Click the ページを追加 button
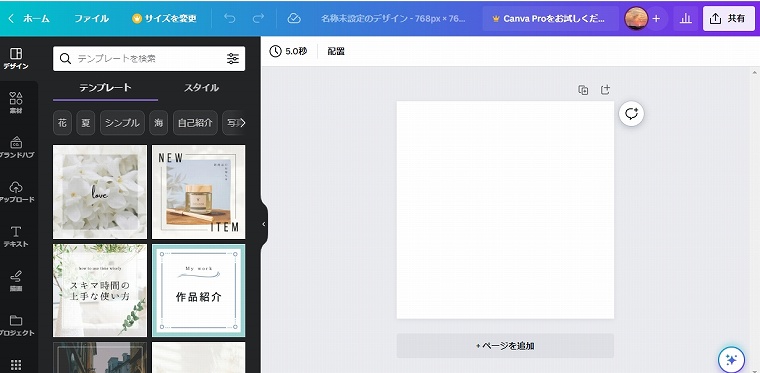The height and width of the screenshot is (373, 760). pos(505,345)
